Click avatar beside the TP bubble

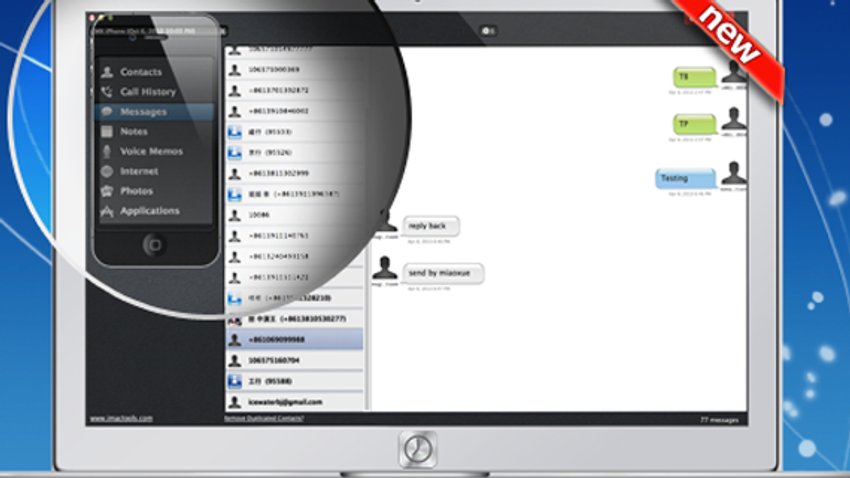tap(733, 119)
